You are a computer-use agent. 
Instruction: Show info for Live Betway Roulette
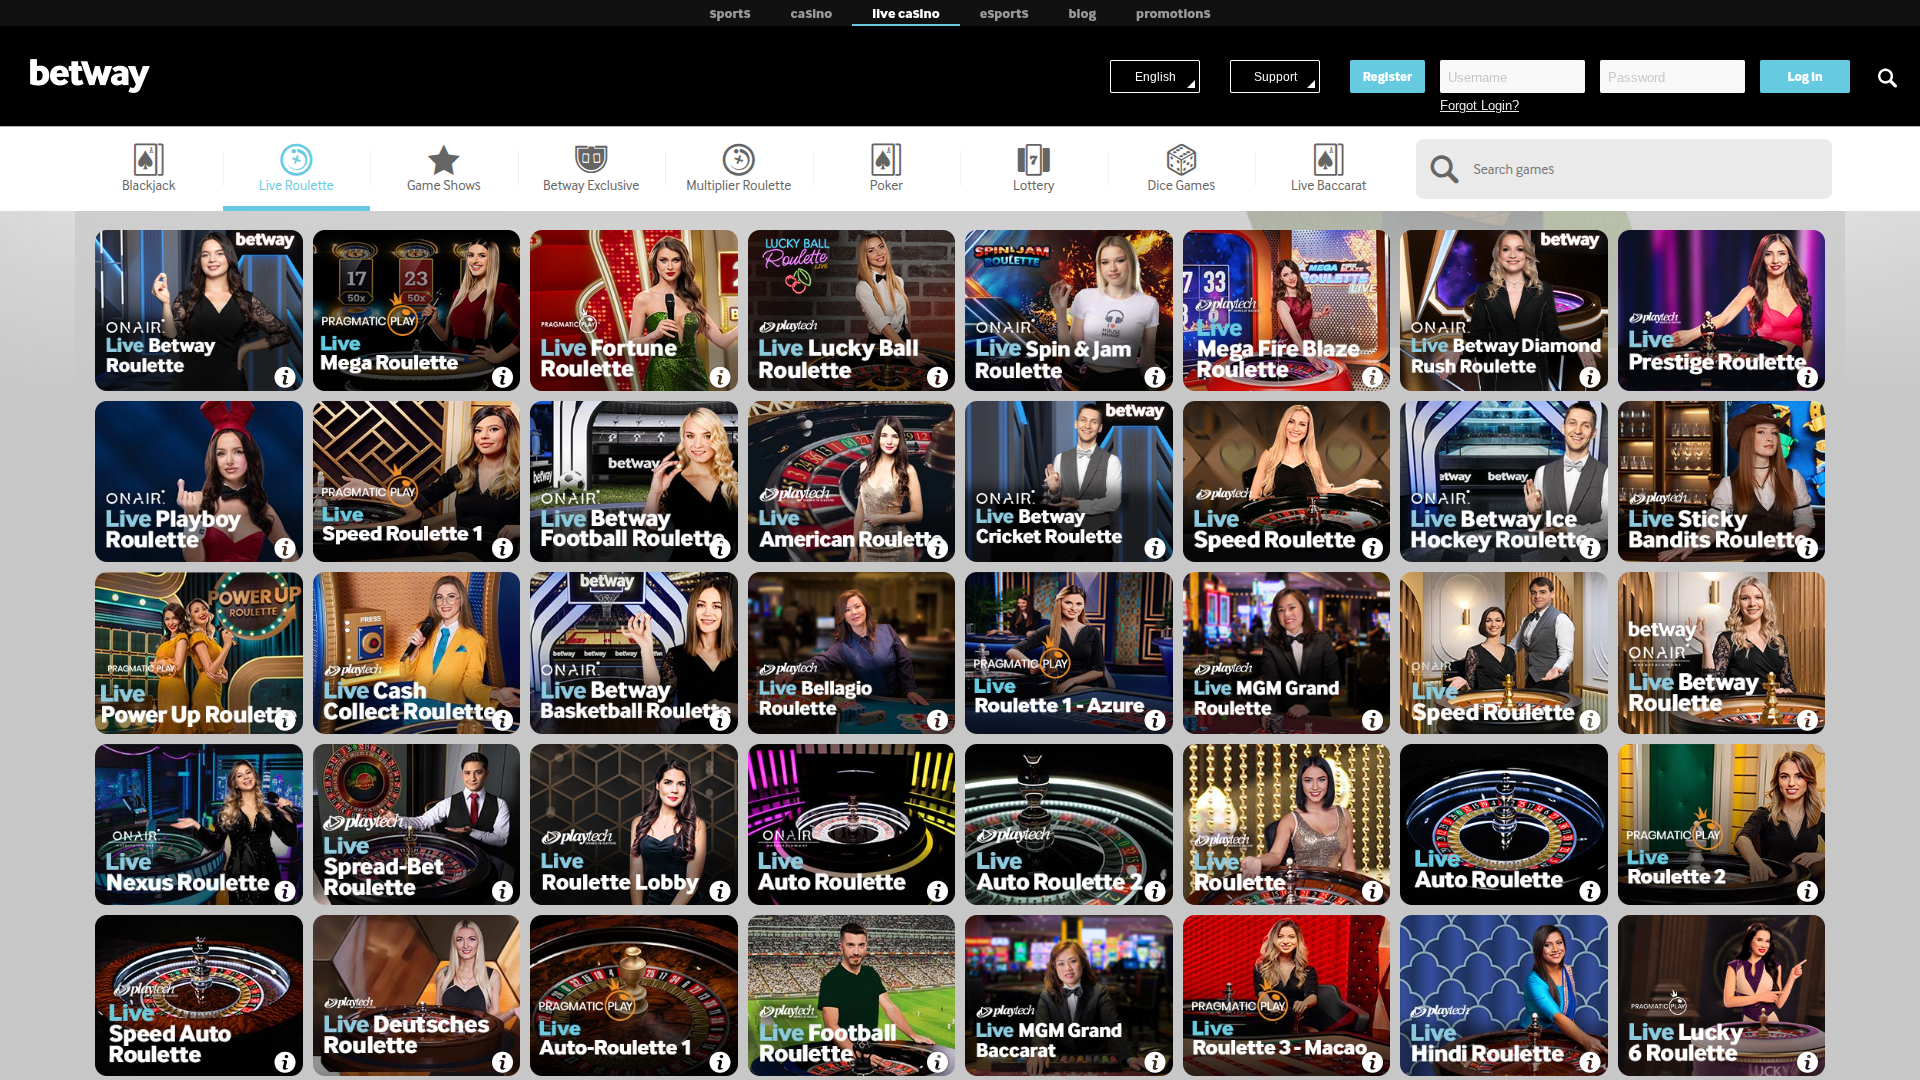pos(285,377)
